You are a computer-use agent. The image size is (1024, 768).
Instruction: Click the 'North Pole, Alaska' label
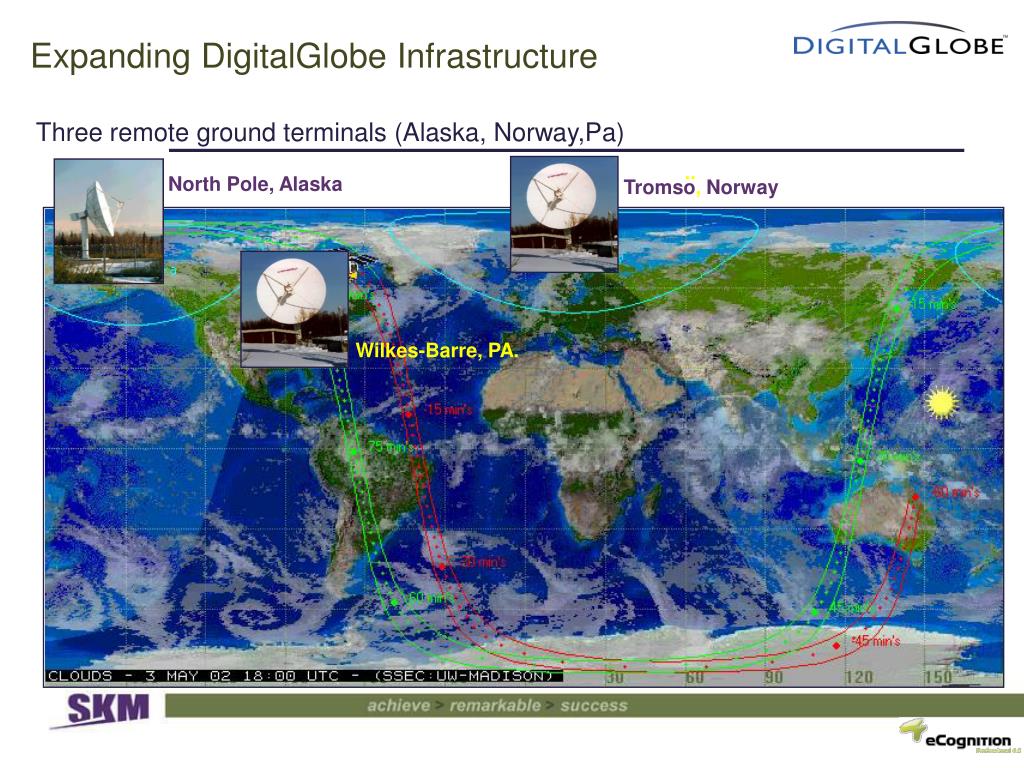coord(255,184)
